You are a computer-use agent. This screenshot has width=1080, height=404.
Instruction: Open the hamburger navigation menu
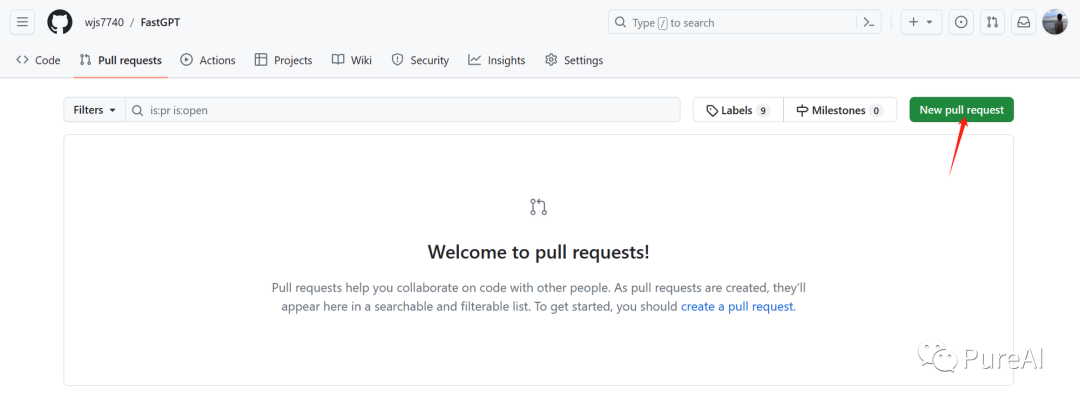[23, 22]
